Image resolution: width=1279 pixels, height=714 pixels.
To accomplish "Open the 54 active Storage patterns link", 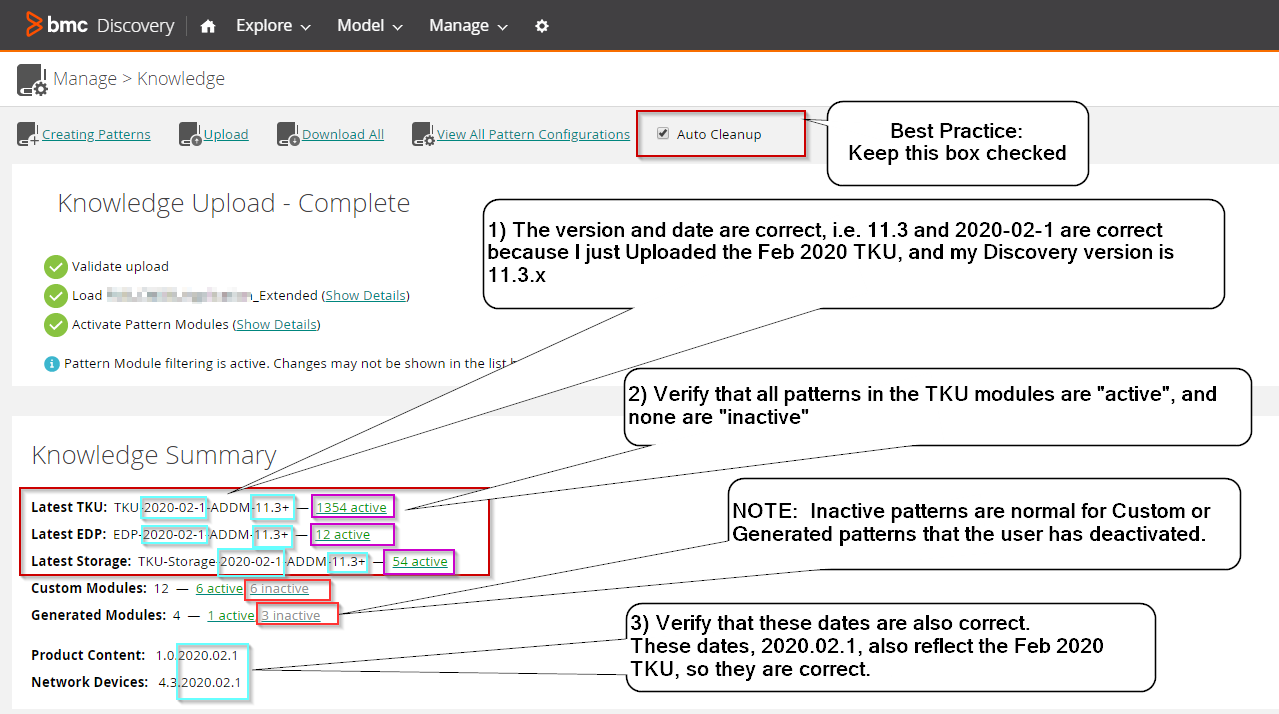I will coord(420,562).
